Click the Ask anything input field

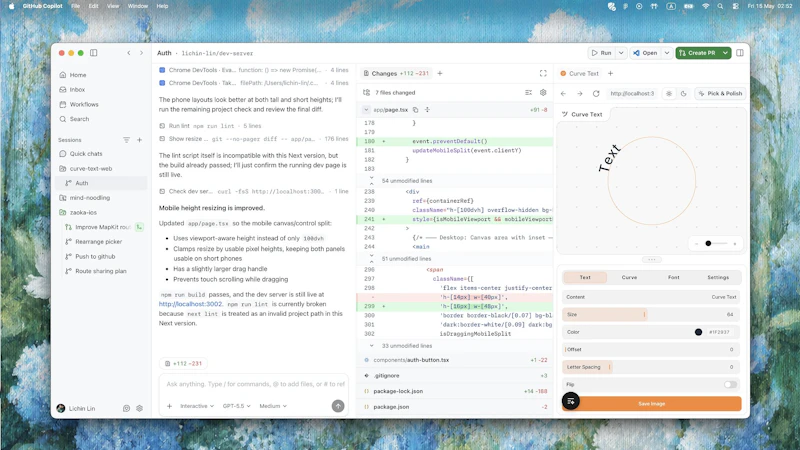click(254, 384)
